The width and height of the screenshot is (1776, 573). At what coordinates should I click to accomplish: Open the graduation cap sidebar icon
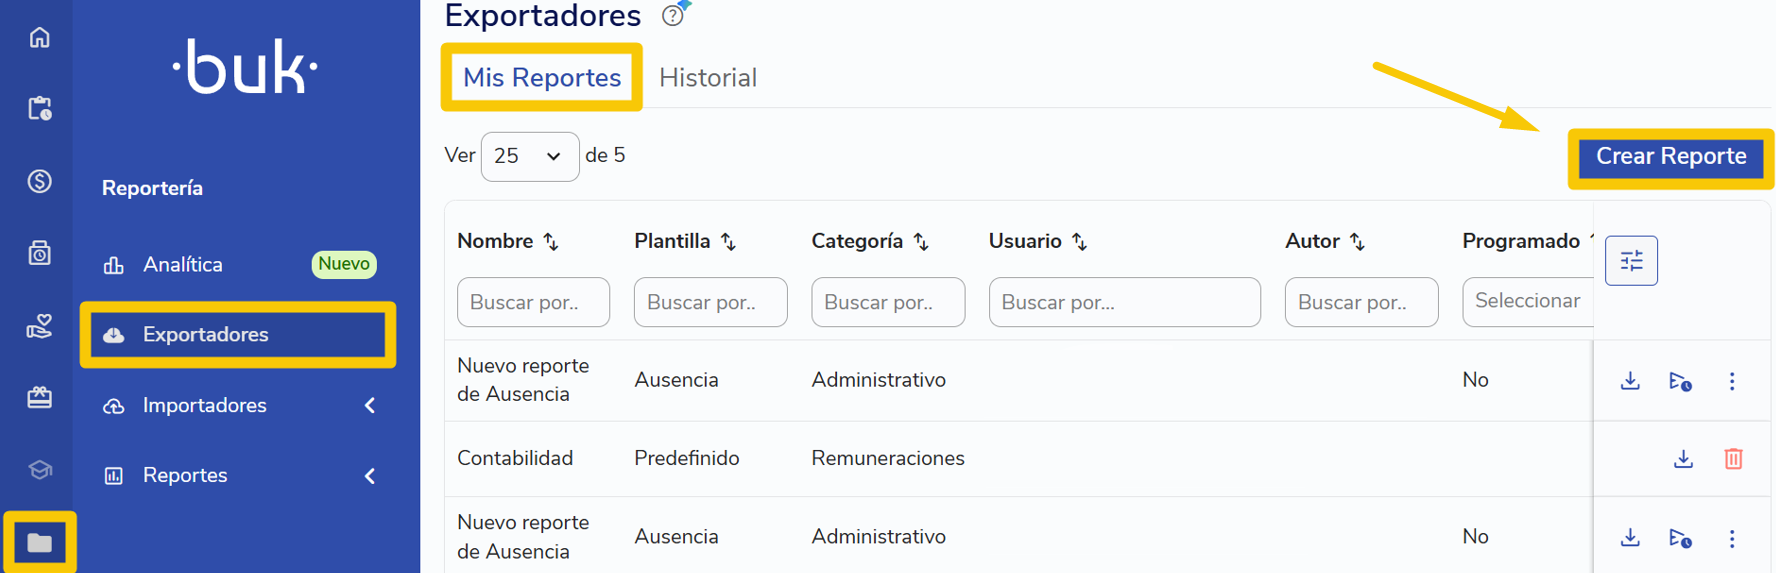point(39,470)
